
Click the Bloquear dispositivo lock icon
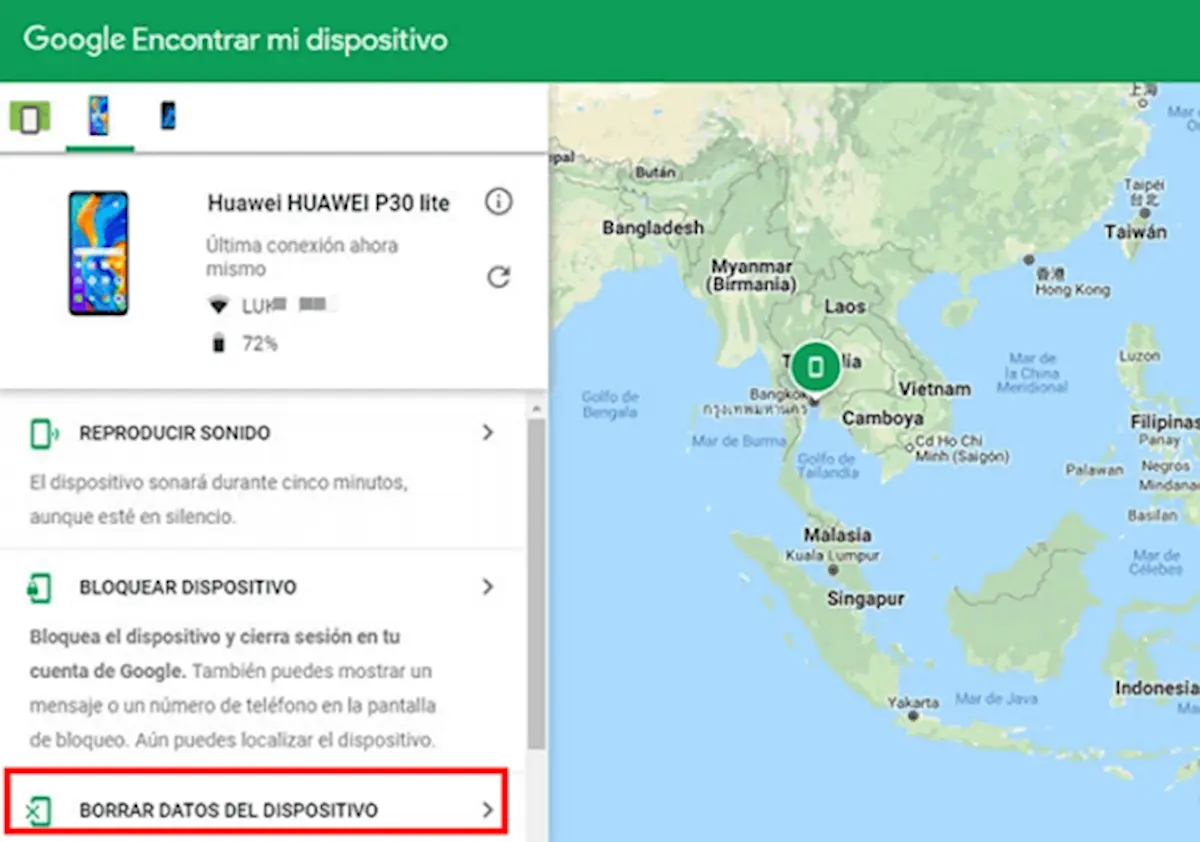39,588
